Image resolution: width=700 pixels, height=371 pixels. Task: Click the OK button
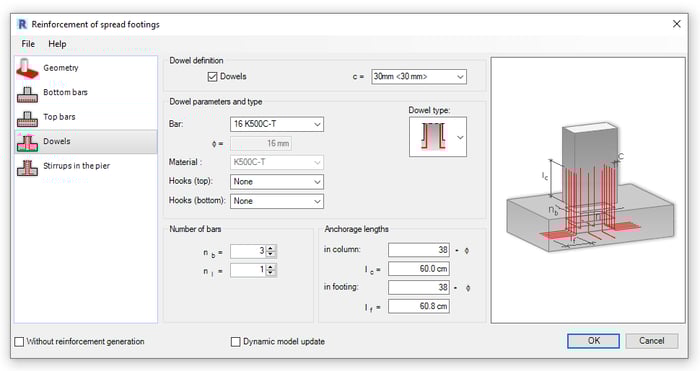[593, 341]
